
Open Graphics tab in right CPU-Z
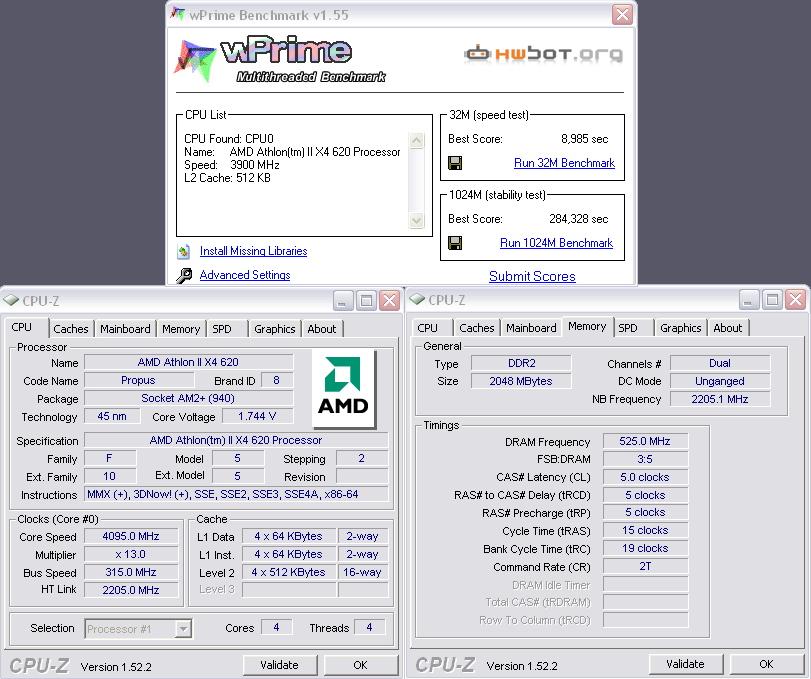tap(681, 328)
